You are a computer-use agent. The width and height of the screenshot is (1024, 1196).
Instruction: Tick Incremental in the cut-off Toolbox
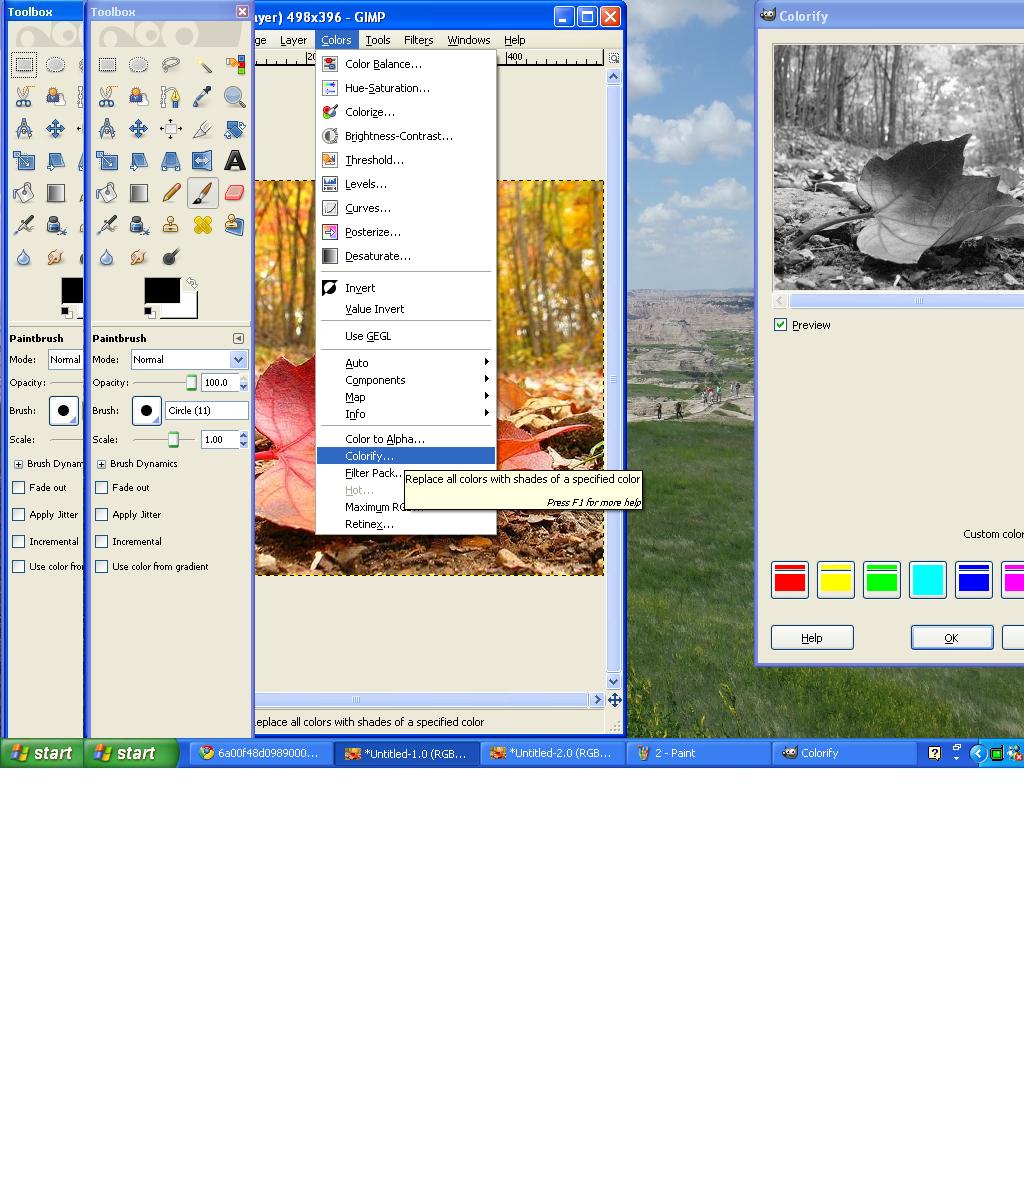pos(18,542)
